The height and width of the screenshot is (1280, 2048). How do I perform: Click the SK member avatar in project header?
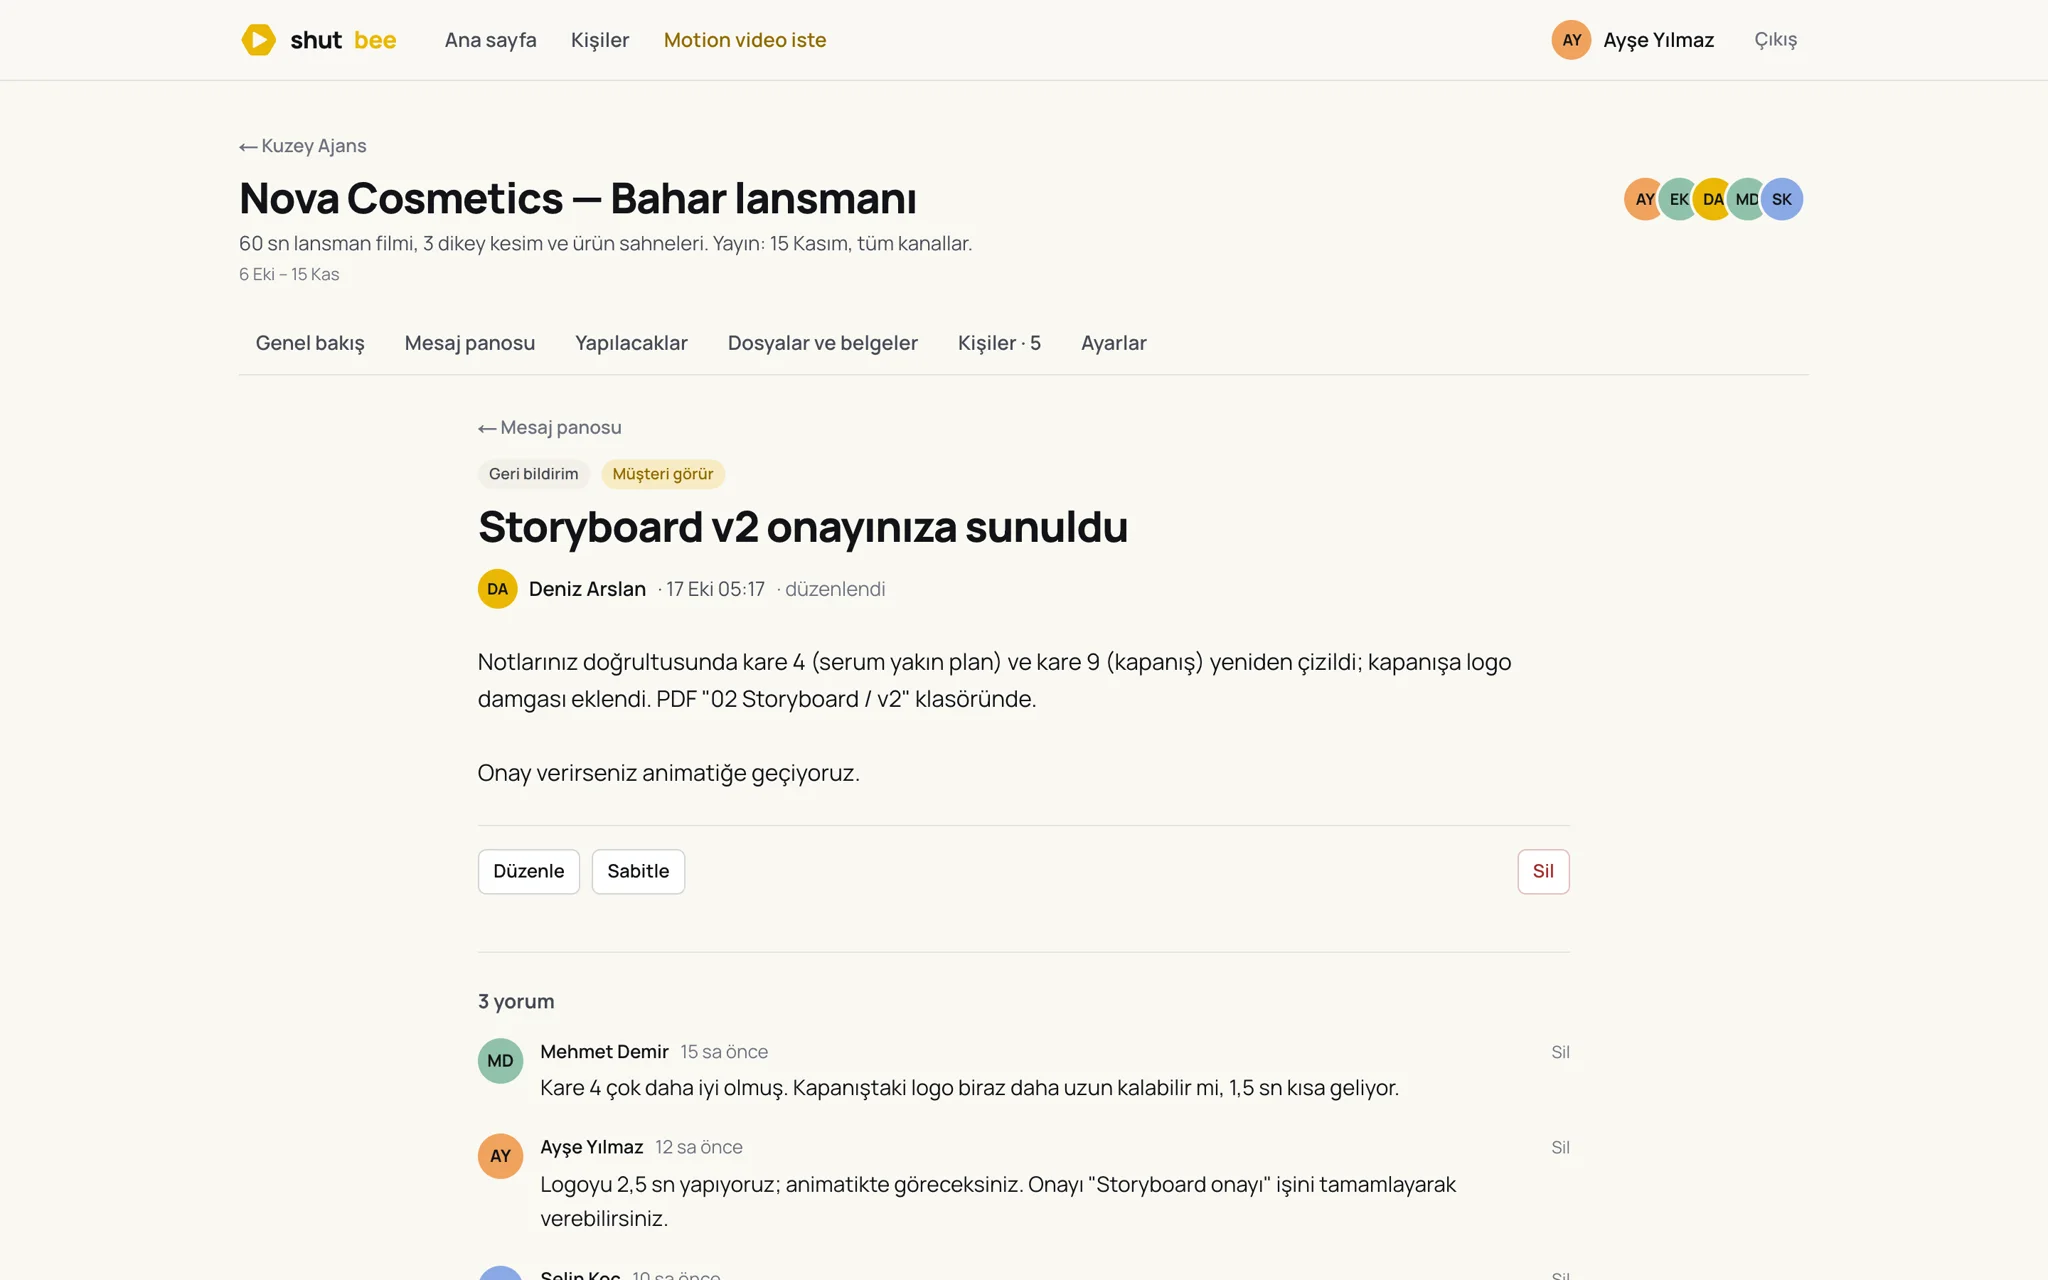1782,199
